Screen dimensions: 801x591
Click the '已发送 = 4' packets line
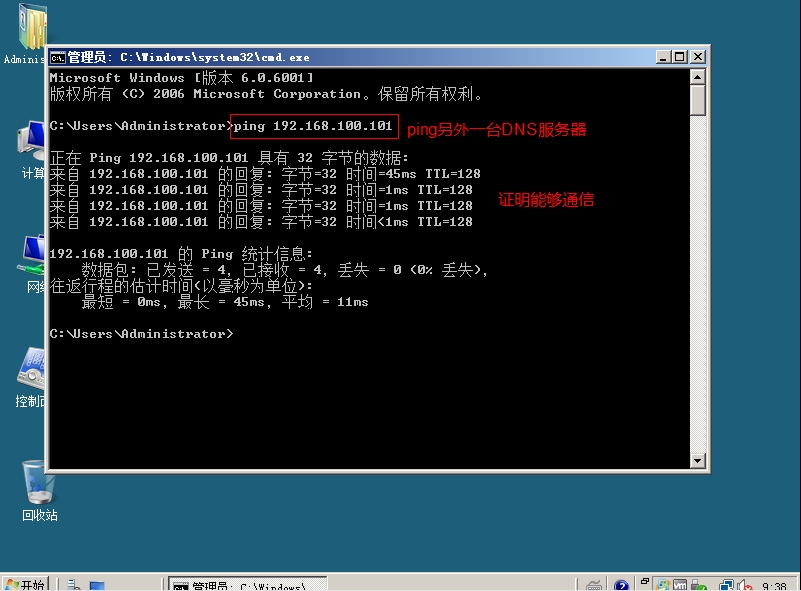point(284,270)
